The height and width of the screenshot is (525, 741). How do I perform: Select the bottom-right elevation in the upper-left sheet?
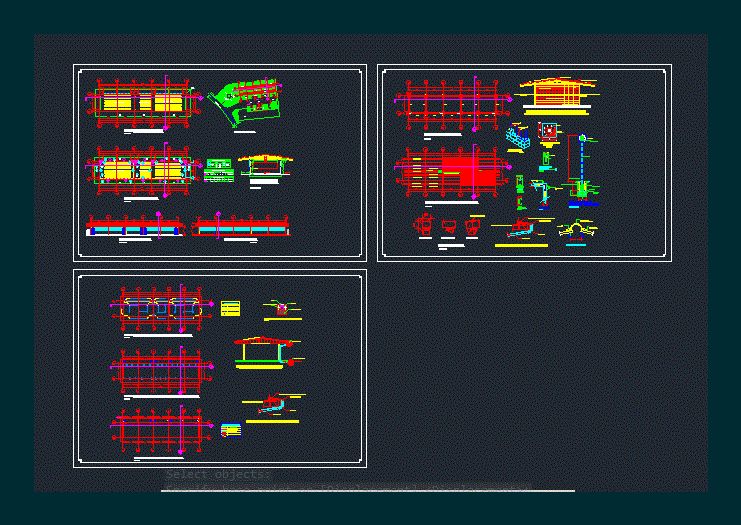(242, 228)
